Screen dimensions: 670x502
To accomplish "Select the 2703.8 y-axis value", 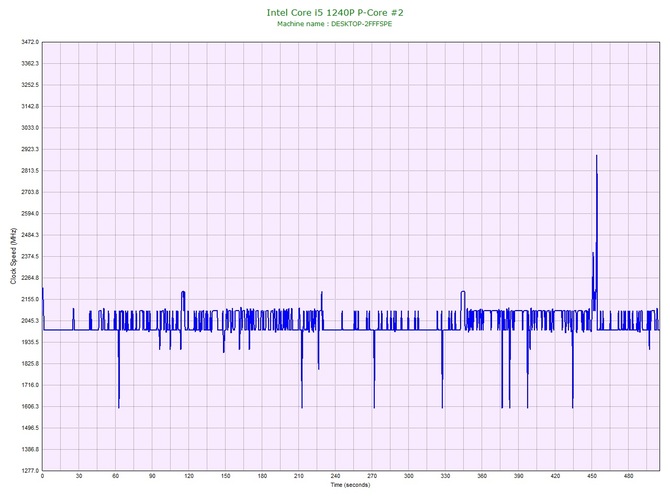I will (x=30, y=192).
